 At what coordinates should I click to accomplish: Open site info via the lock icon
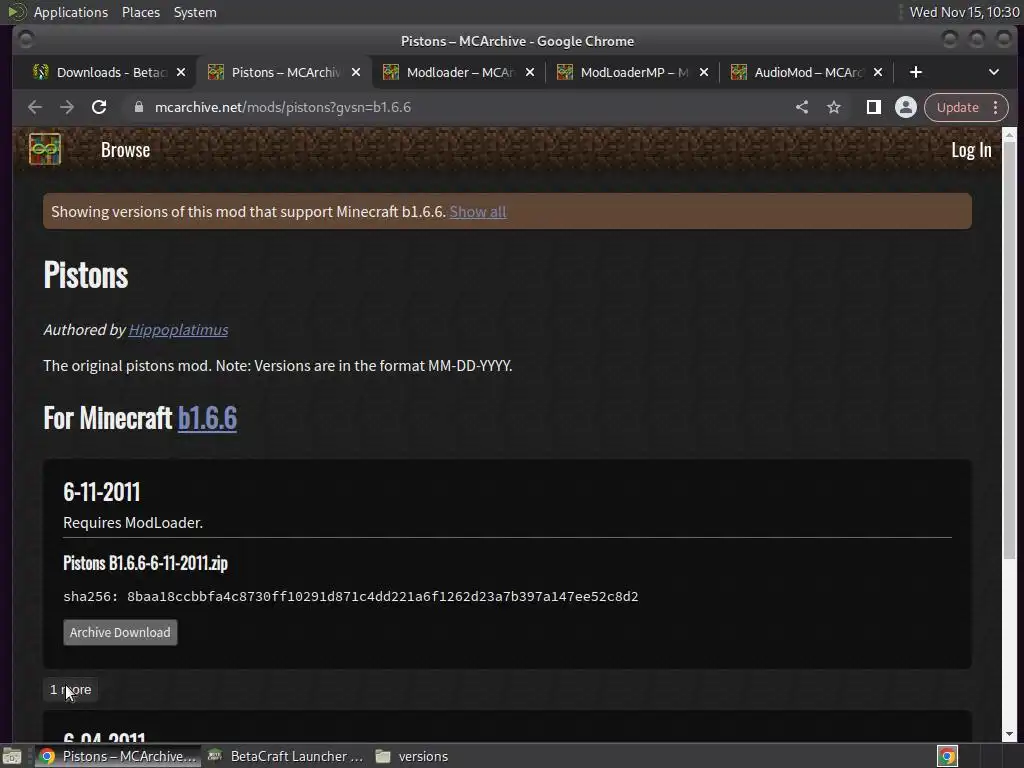pos(138,107)
